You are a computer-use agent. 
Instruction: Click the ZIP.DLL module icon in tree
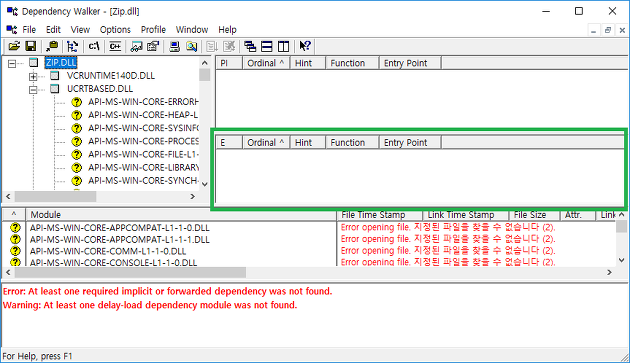coord(34,62)
